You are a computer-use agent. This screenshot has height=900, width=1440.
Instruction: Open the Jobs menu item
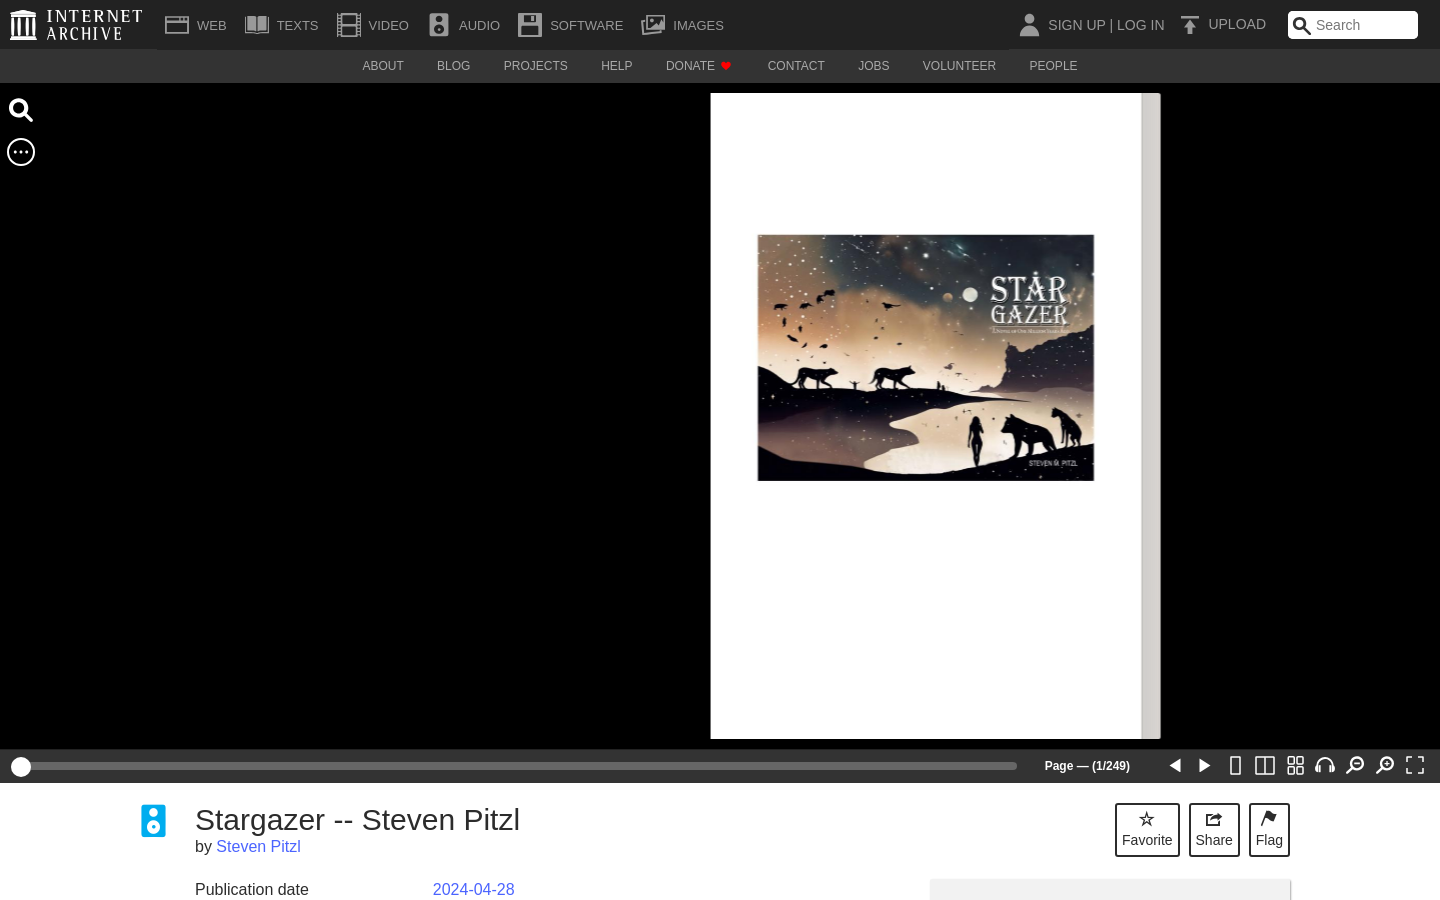tap(873, 66)
